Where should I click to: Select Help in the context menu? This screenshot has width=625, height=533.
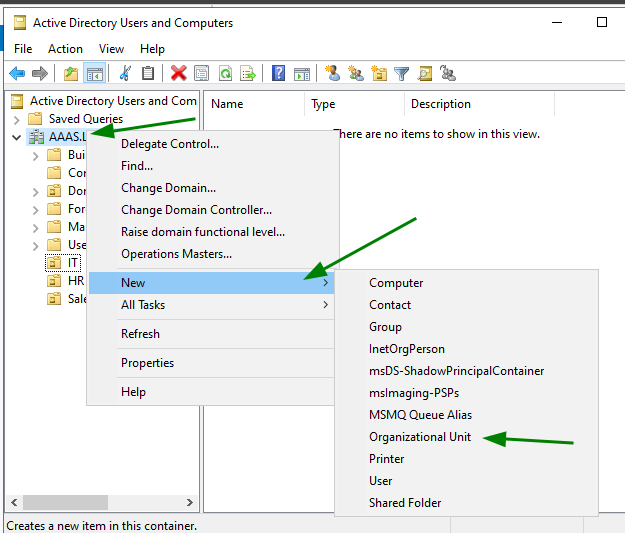[x=212, y=392]
